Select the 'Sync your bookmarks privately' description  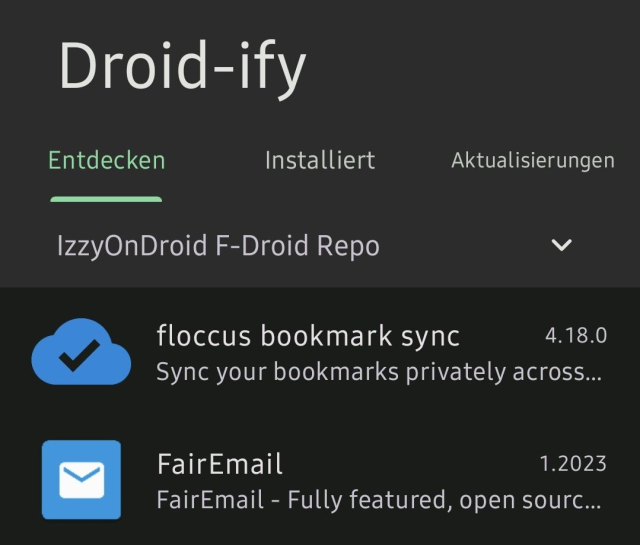[x=378, y=372]
